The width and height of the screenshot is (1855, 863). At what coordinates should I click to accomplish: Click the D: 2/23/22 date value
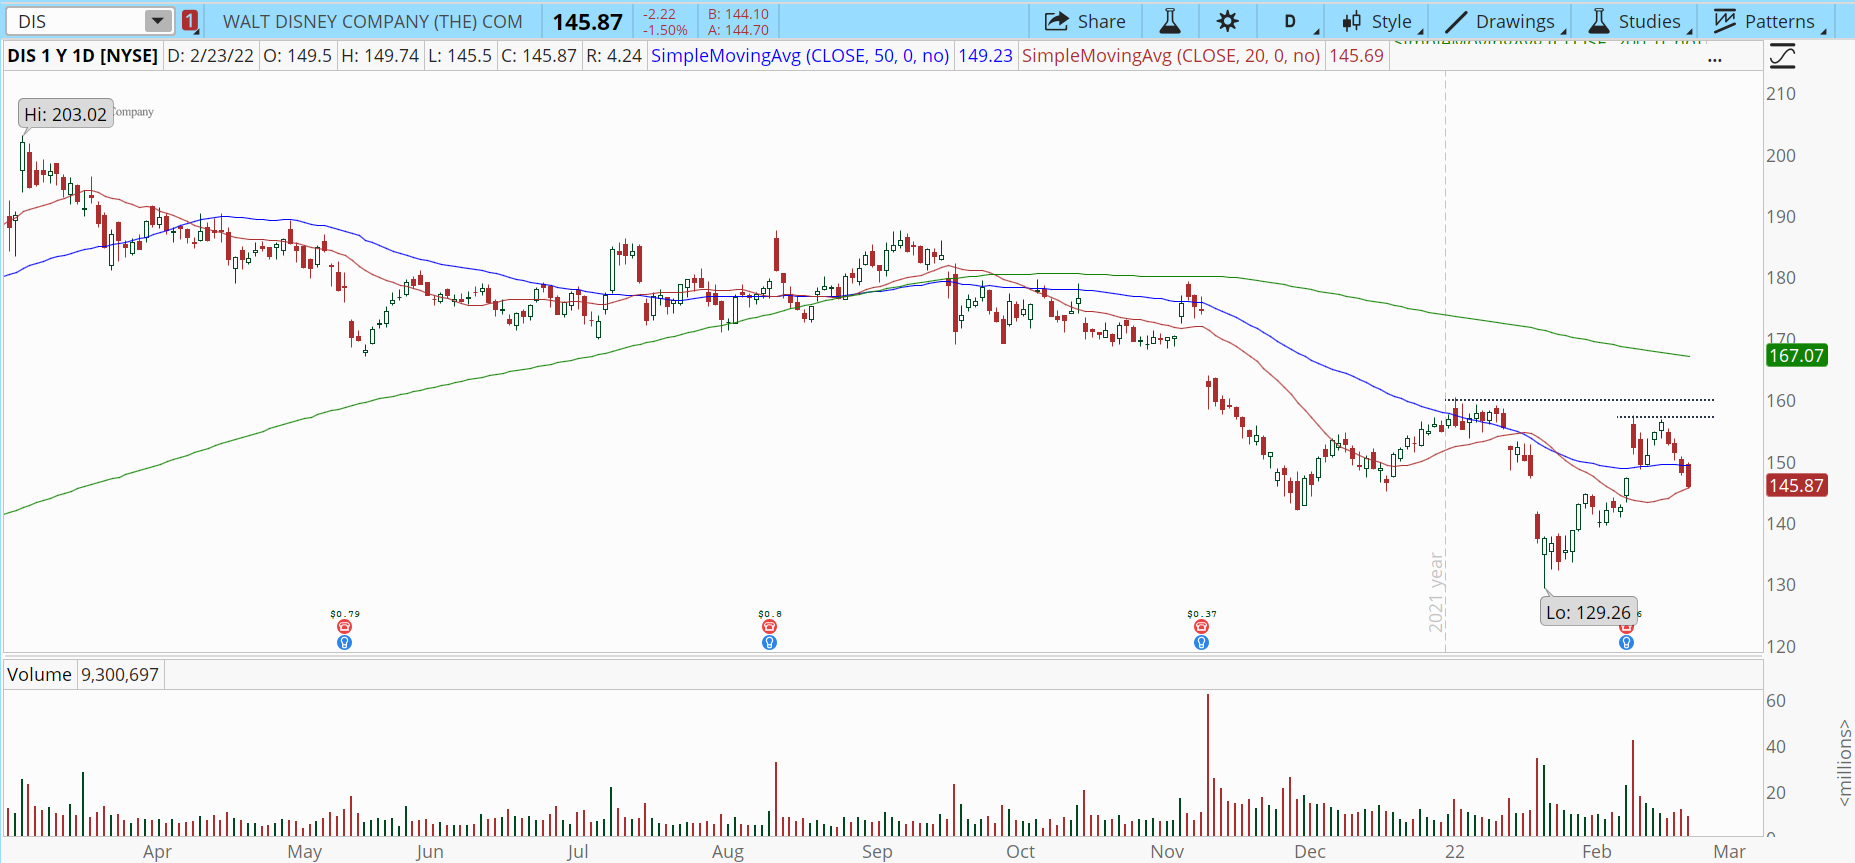point(210,56)
